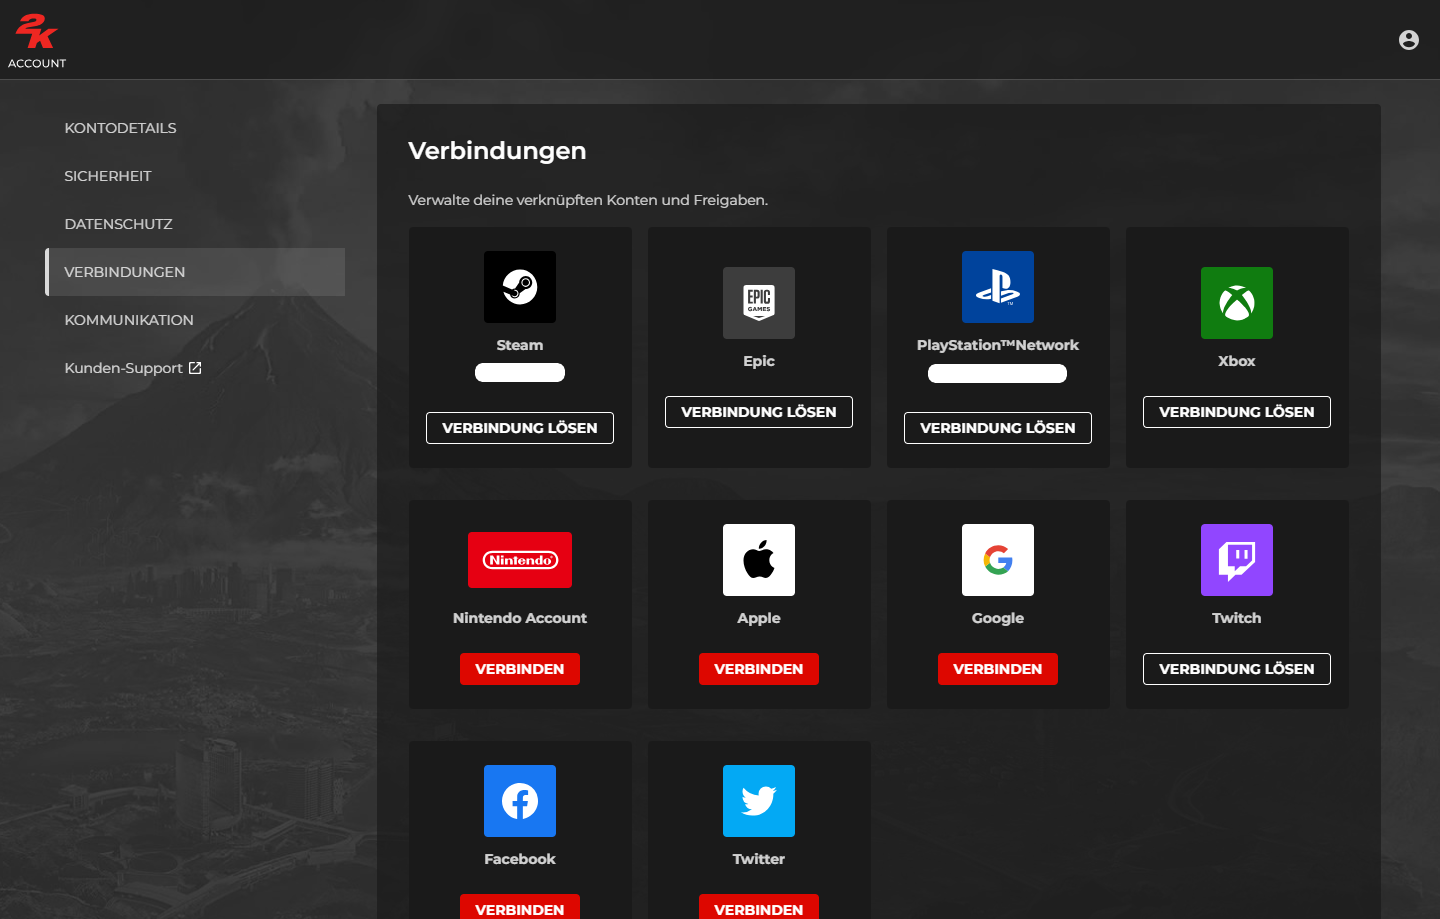Disconnect Xbox via Verbindung lösen
Screen dimensions: 1440x919
coord(1237,412)
